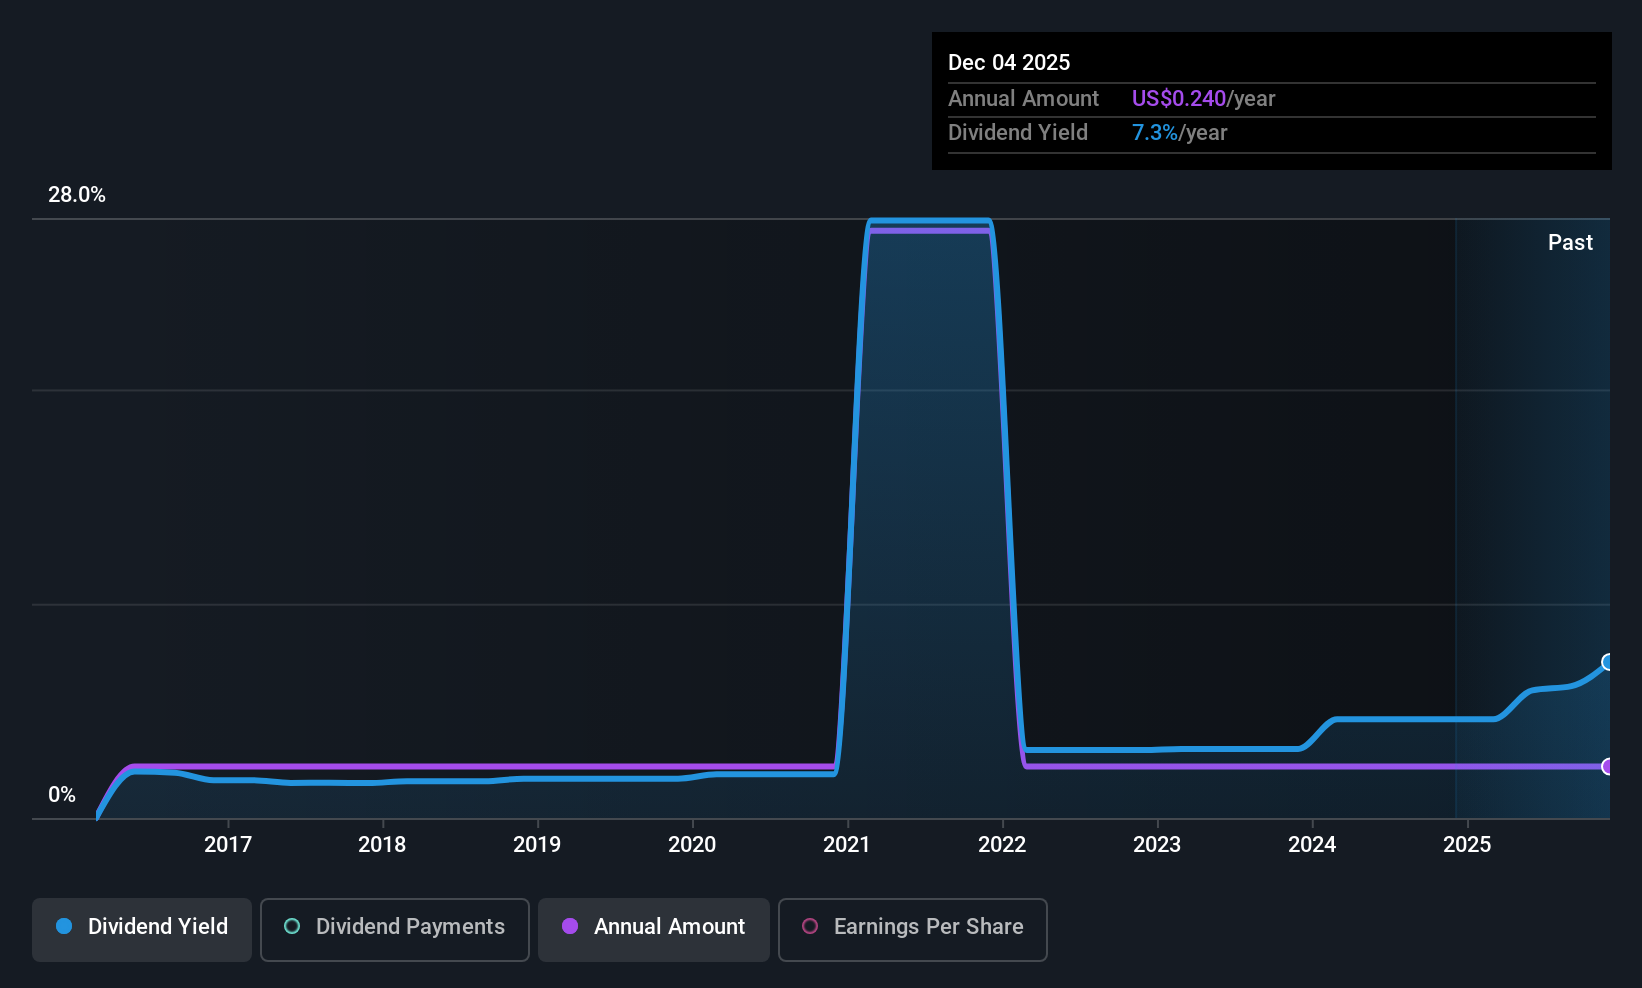The height and width of the screenshot is (988, 1642).
Task: Click the teal Dividend Payments legend circle
Action: [x=292, y=926]
